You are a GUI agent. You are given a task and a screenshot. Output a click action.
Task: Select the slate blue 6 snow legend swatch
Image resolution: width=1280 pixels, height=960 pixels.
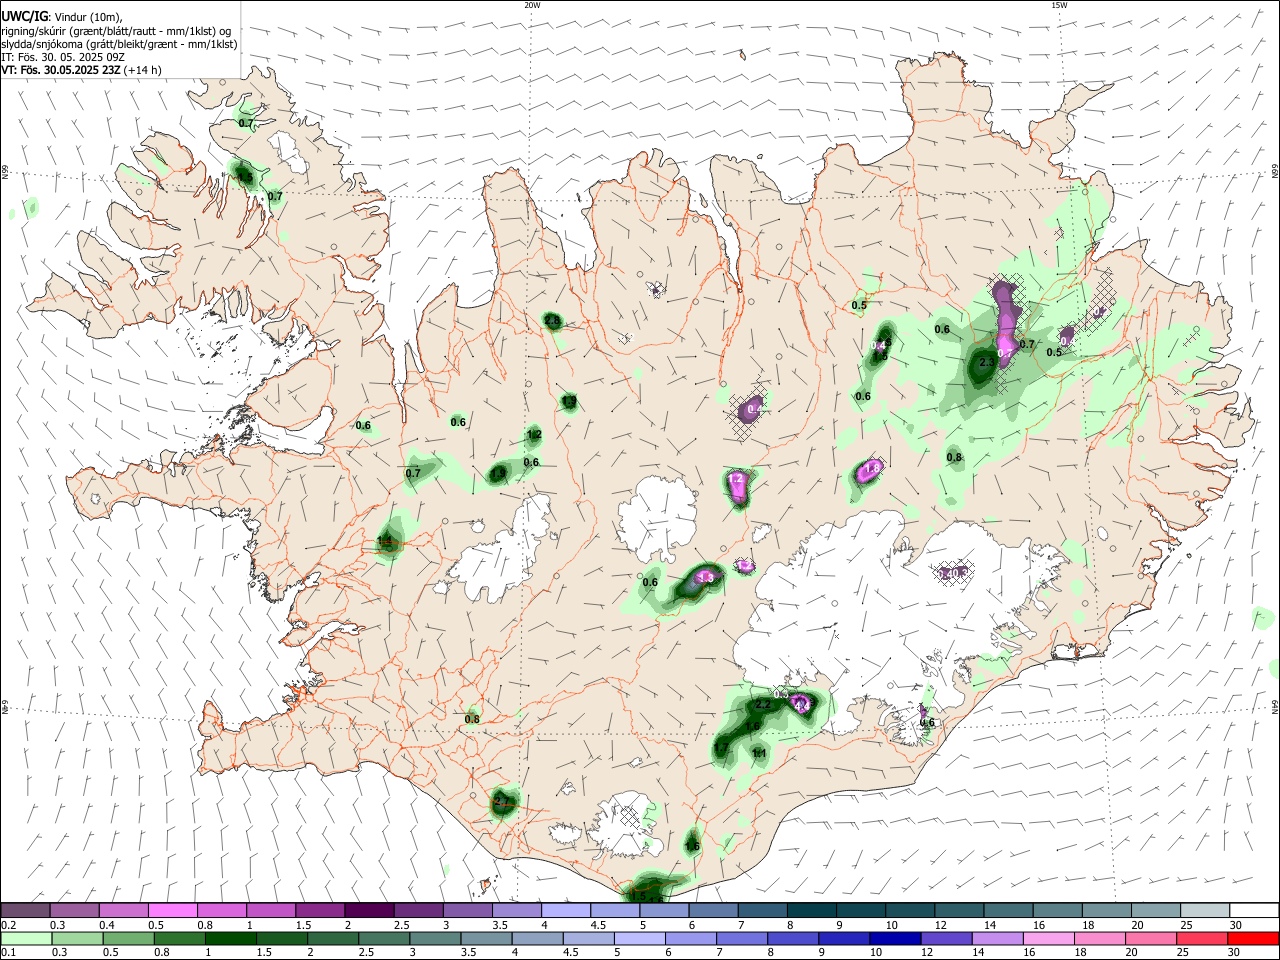pyautogui.click(x=712, y=910)
